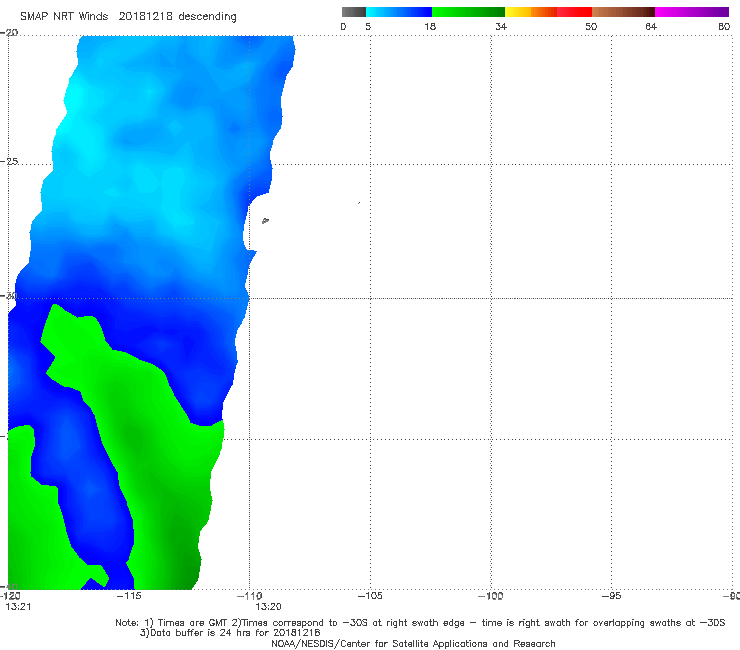The width and height of the screenshot is (740, 650).
Task: Click the longitude label "-115"
Action: click(129, 596)
